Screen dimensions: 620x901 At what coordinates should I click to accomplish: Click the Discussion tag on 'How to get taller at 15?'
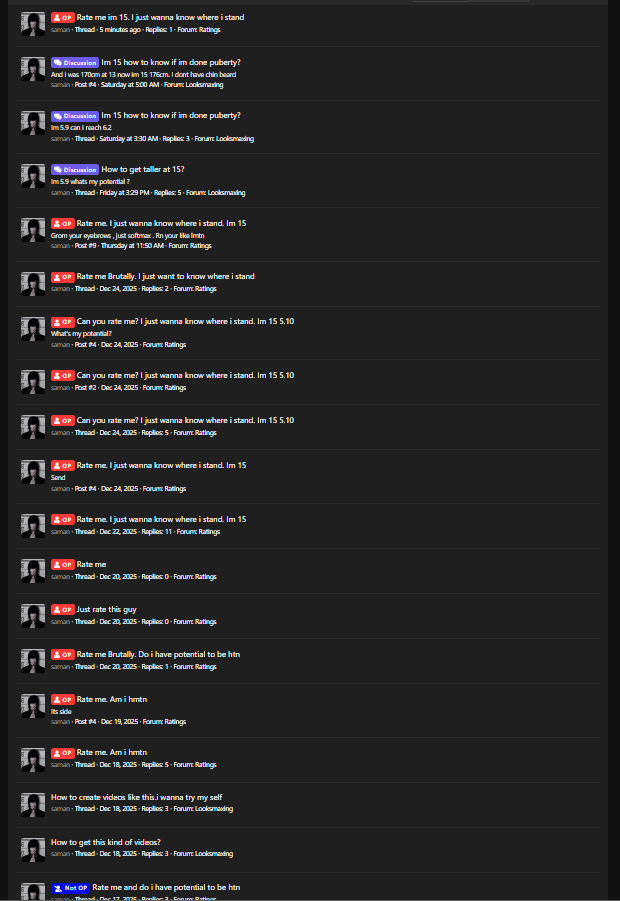[x=75, y=170]
